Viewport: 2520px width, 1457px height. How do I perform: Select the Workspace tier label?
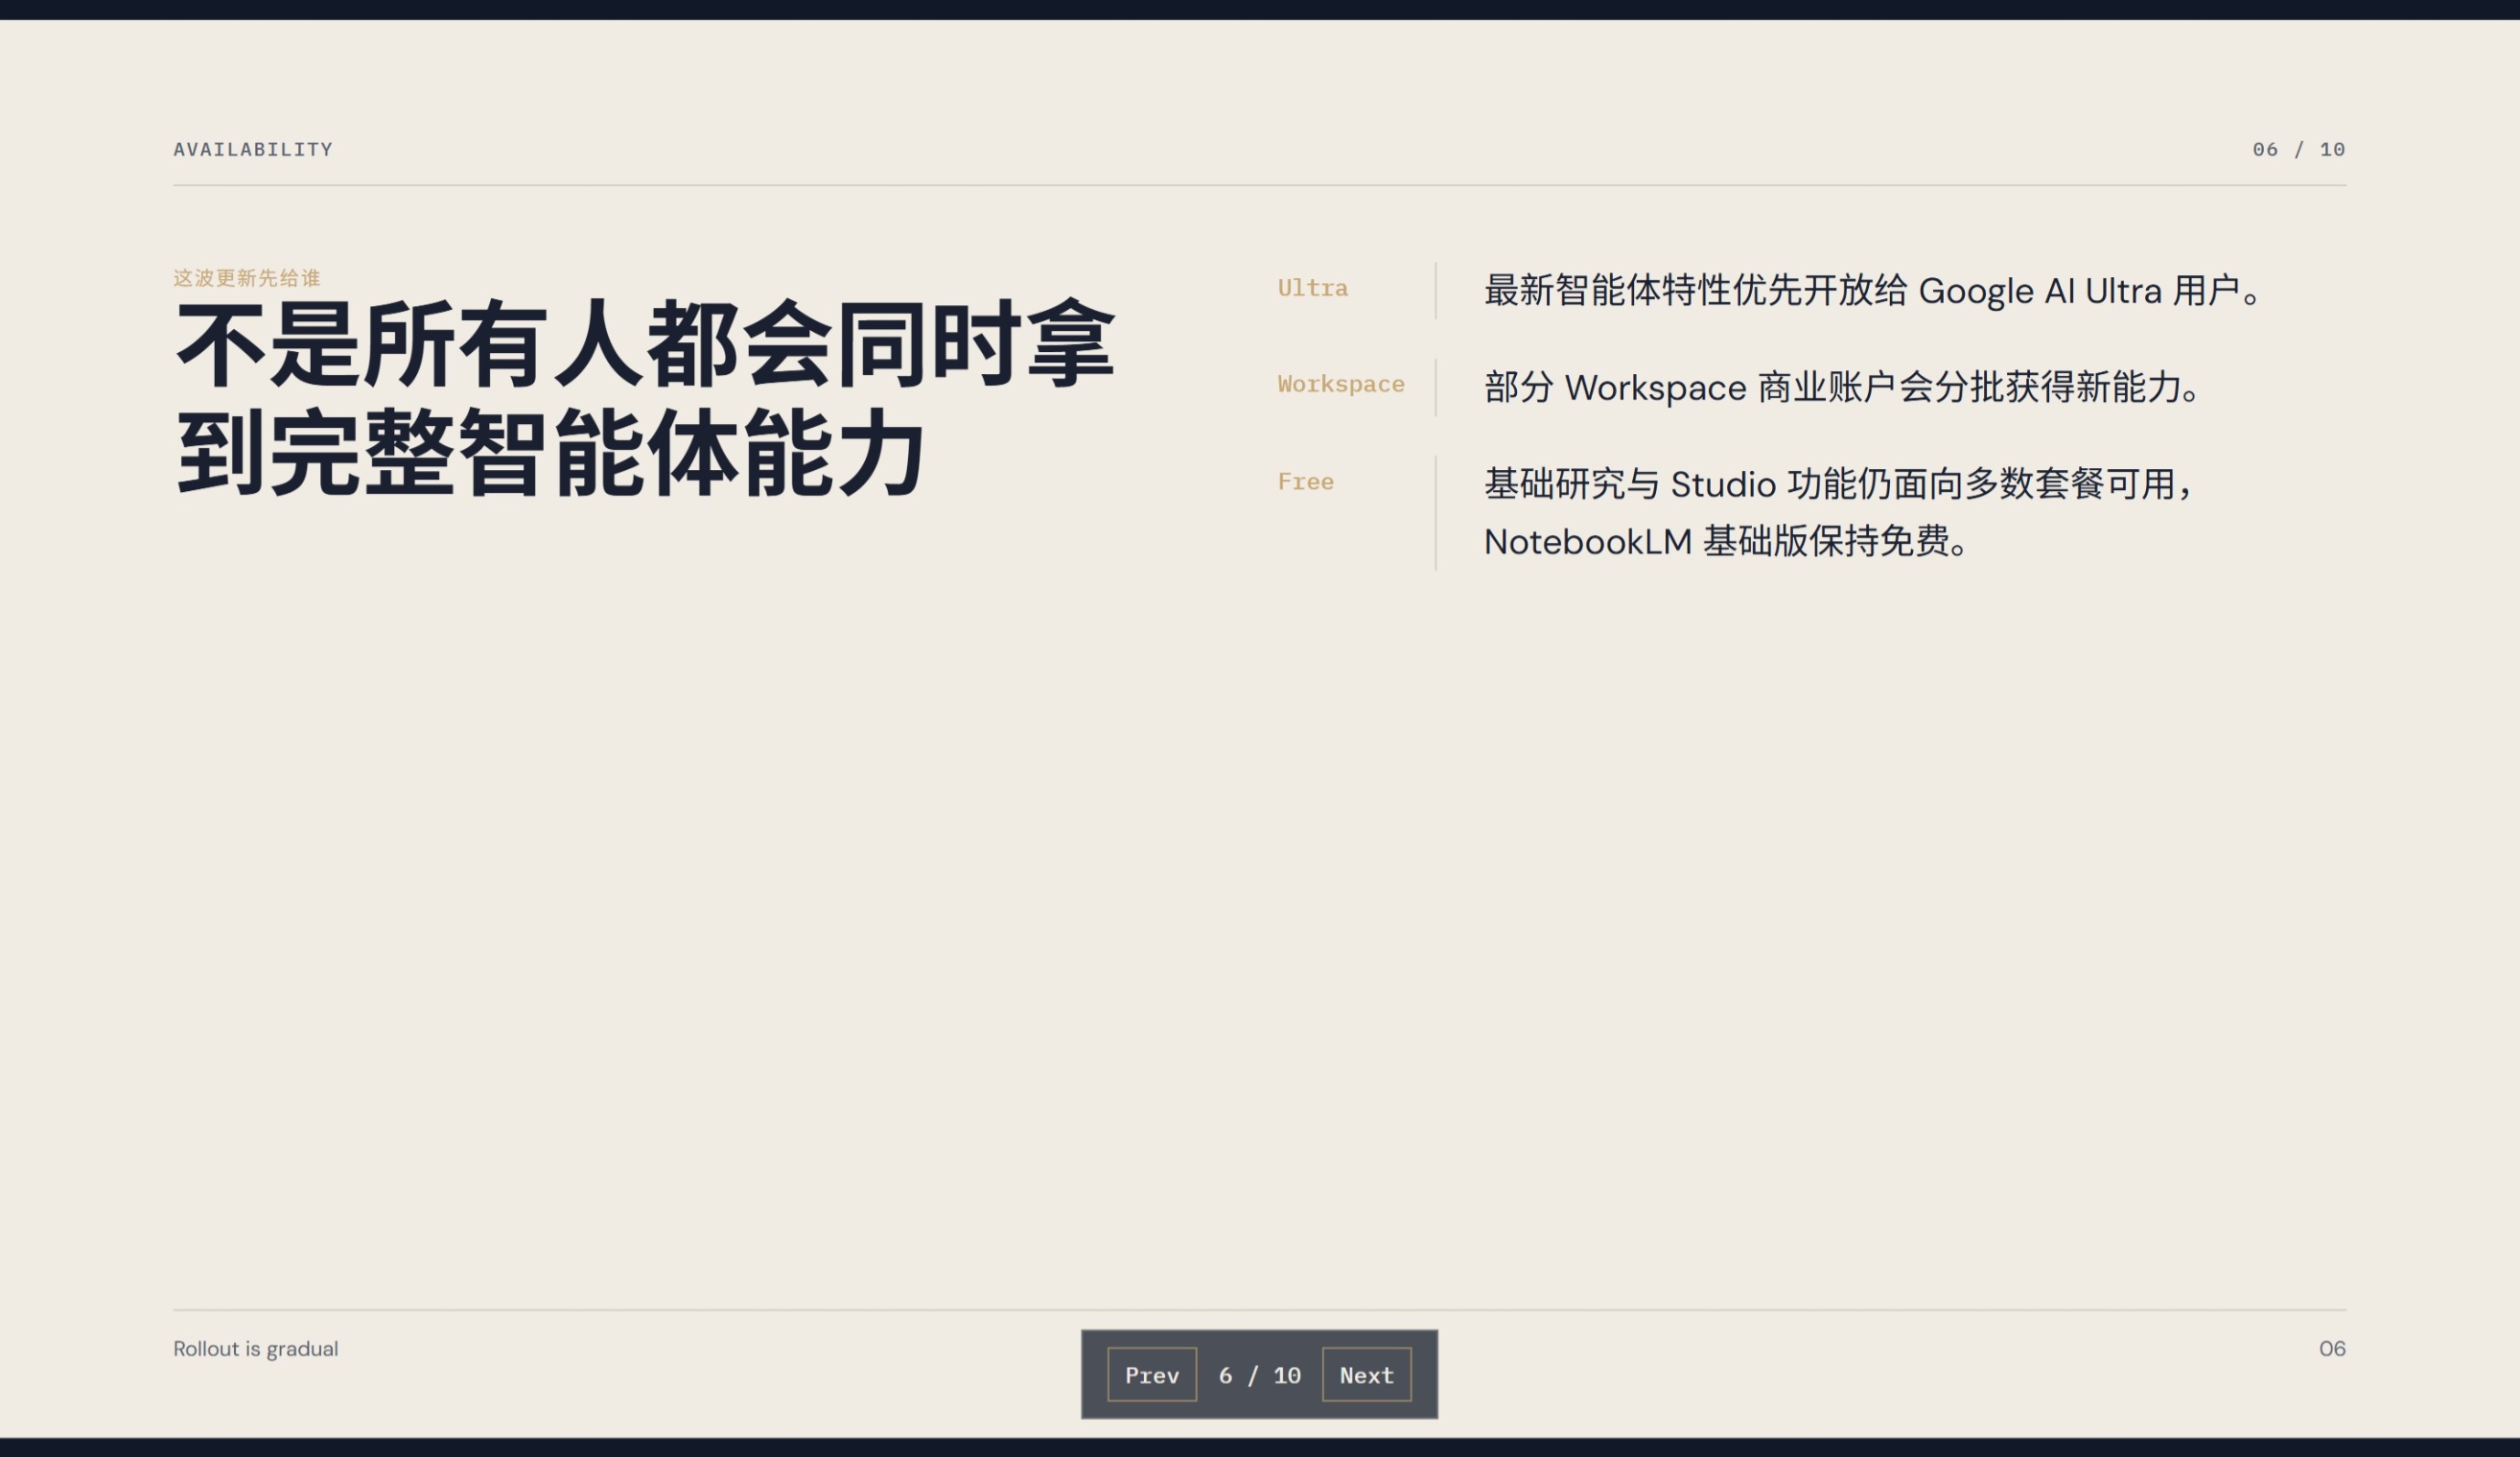(x=1340, y=384)
